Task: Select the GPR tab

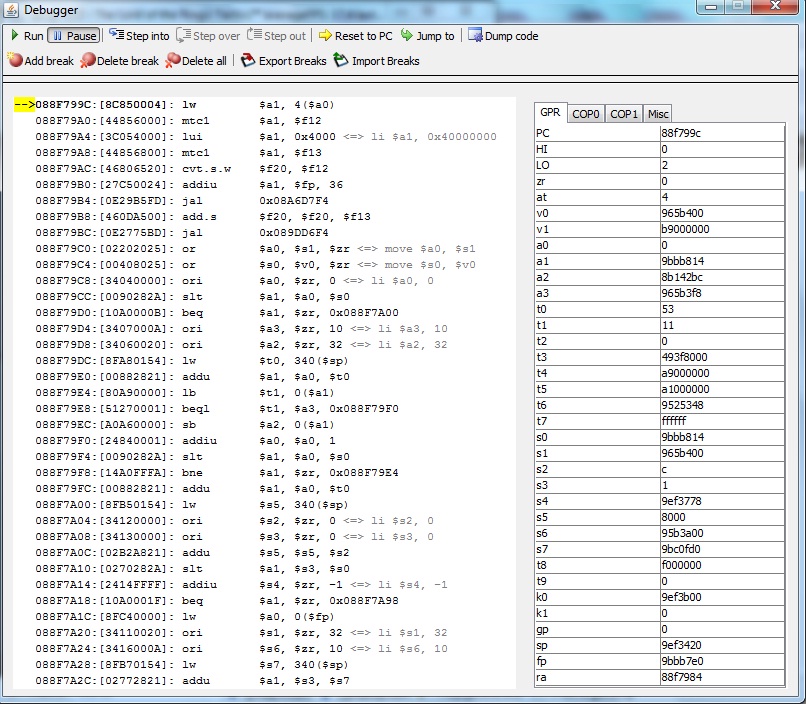Action: click(x=549, y=113)
